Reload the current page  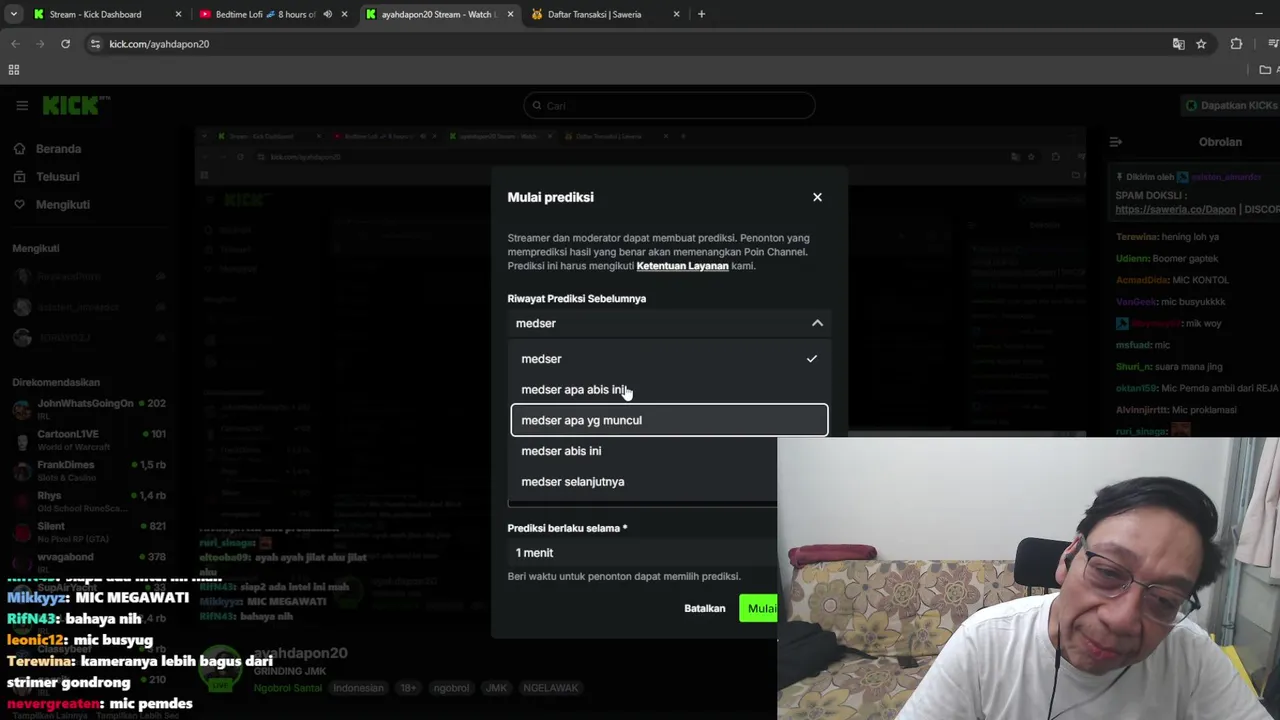click(65, 44)
